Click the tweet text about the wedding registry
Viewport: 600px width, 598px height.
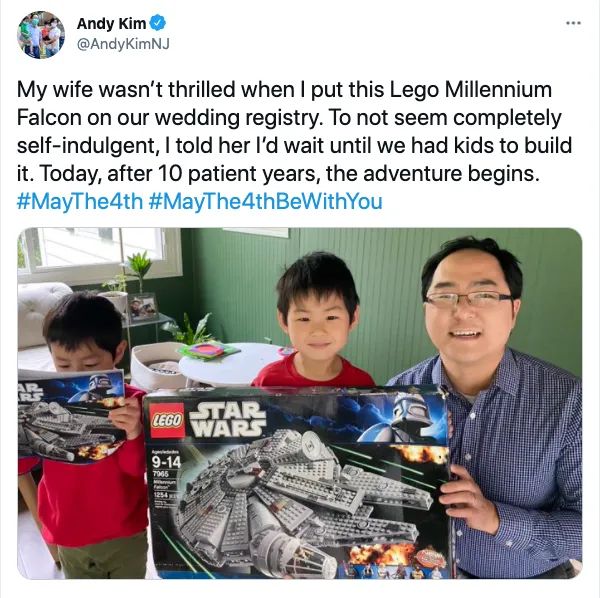(x=294, y=131)
